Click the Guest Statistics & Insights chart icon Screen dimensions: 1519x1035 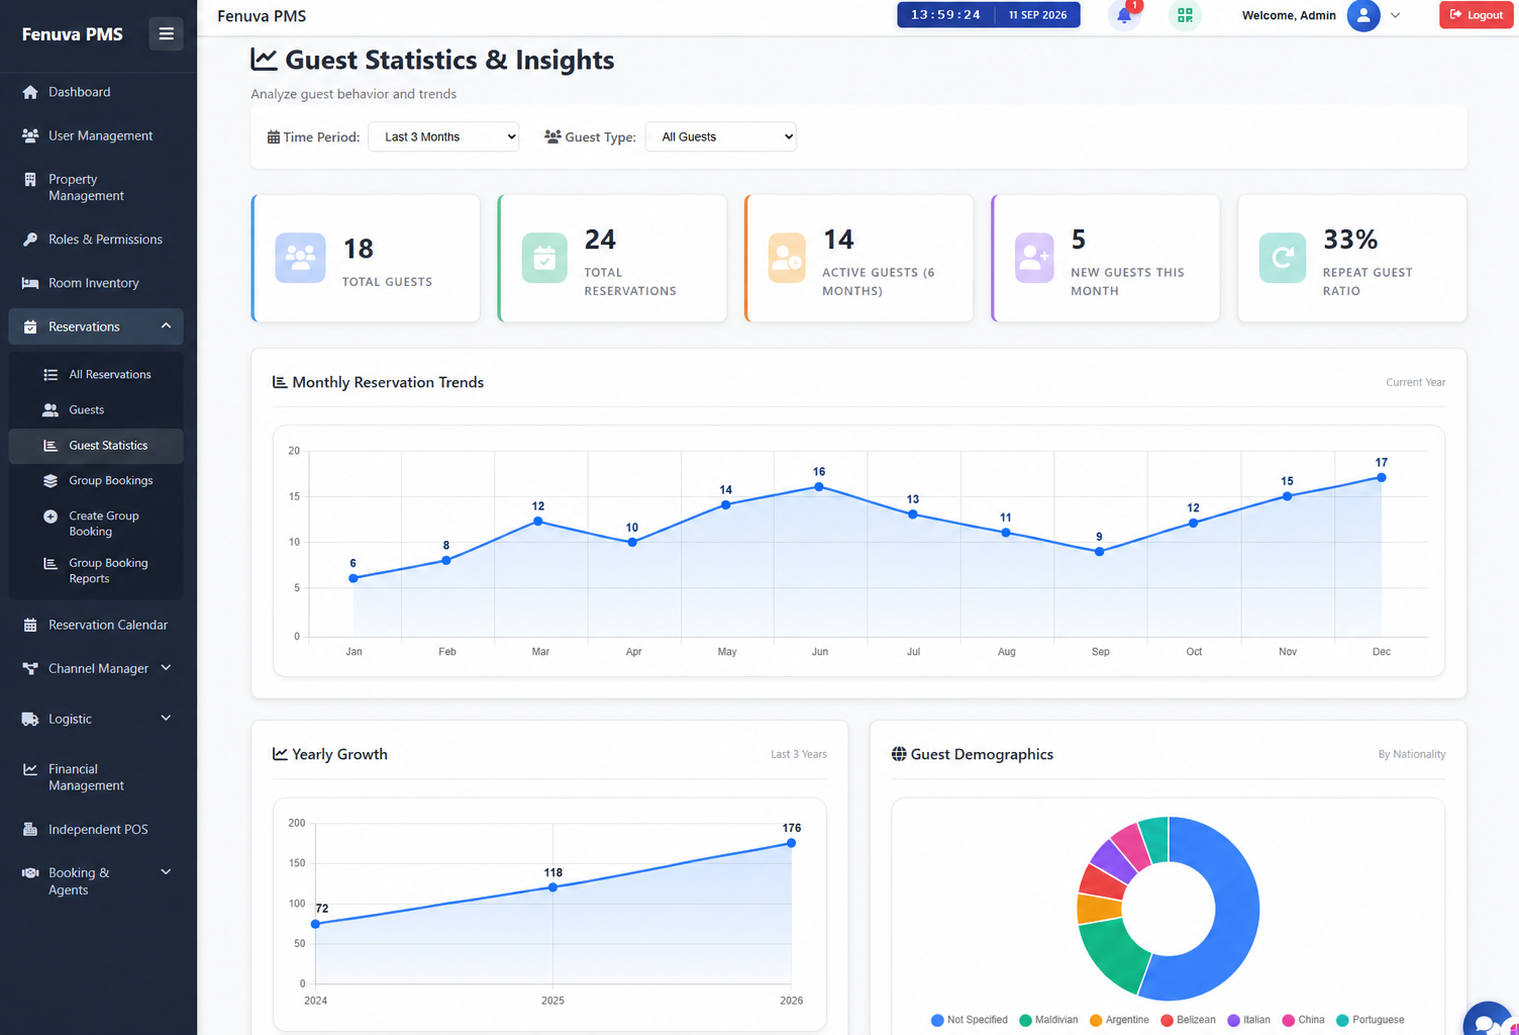pyautogui.click(x=263, y=59)
